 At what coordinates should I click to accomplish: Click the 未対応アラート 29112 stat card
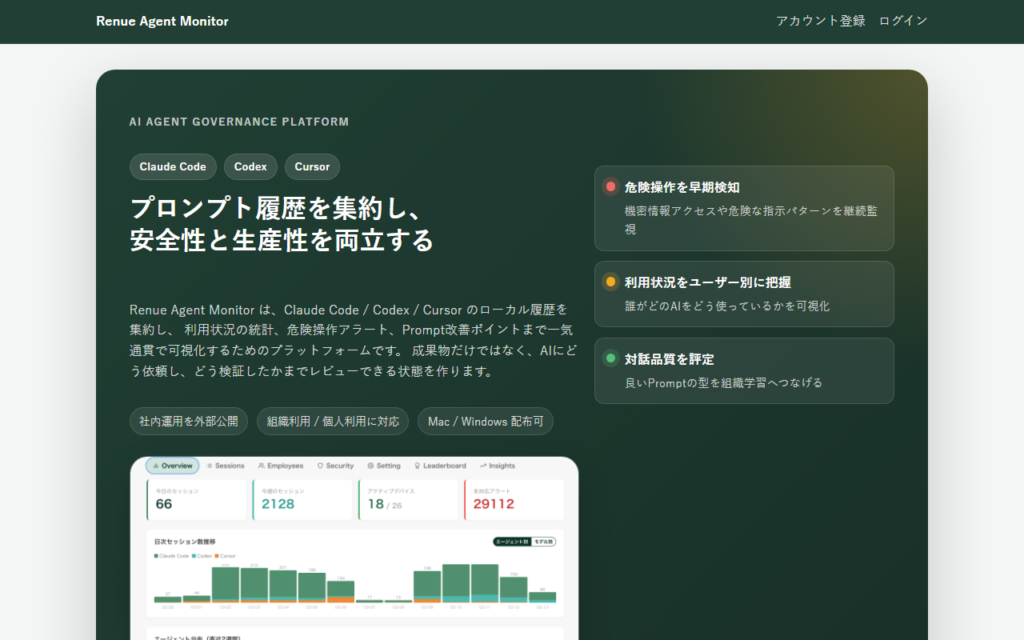coord(514,499)
